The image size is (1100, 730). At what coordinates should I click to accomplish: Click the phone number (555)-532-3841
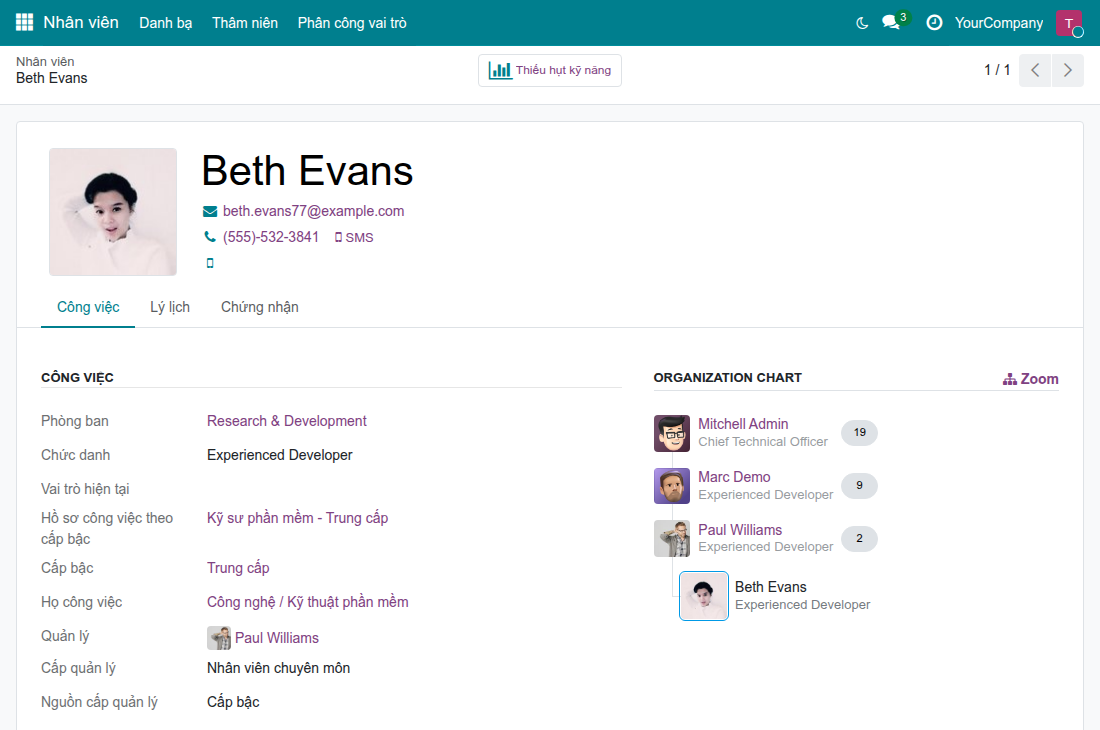pyautogui.click(x=271, y=237)
